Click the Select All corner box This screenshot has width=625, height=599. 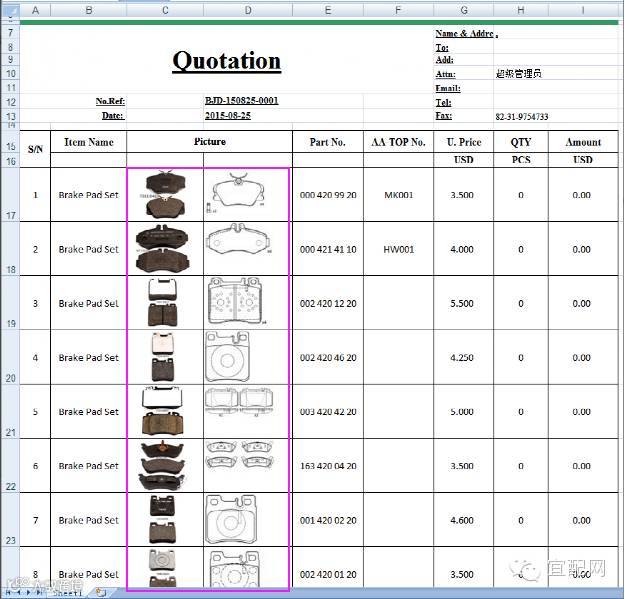pos(10,10)
